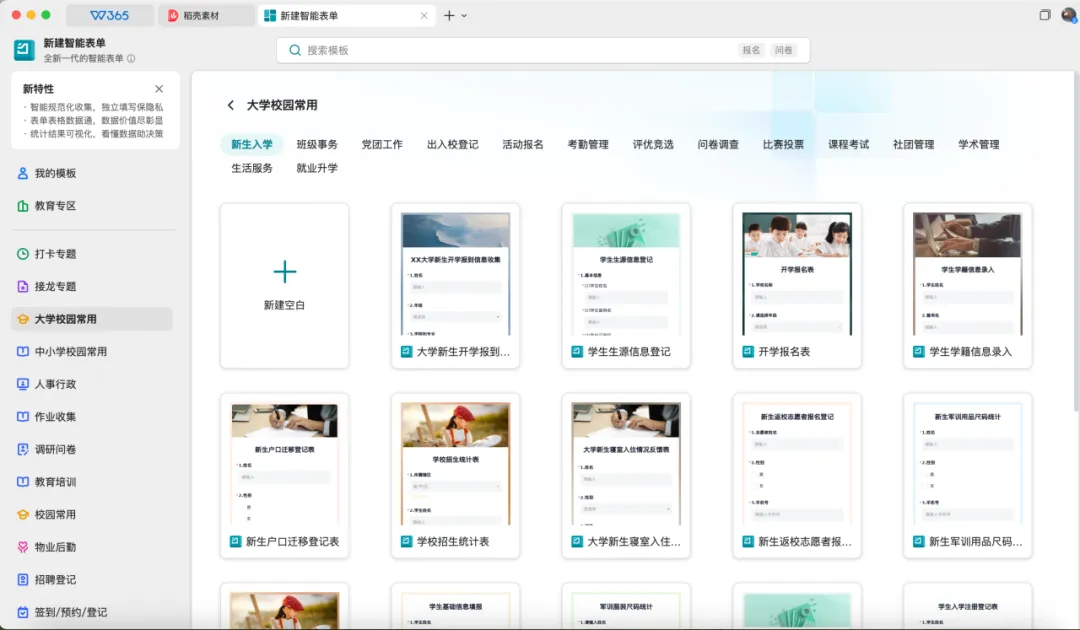
Task: Open 教育专区 sidebar icon
Action: point(23,206)
